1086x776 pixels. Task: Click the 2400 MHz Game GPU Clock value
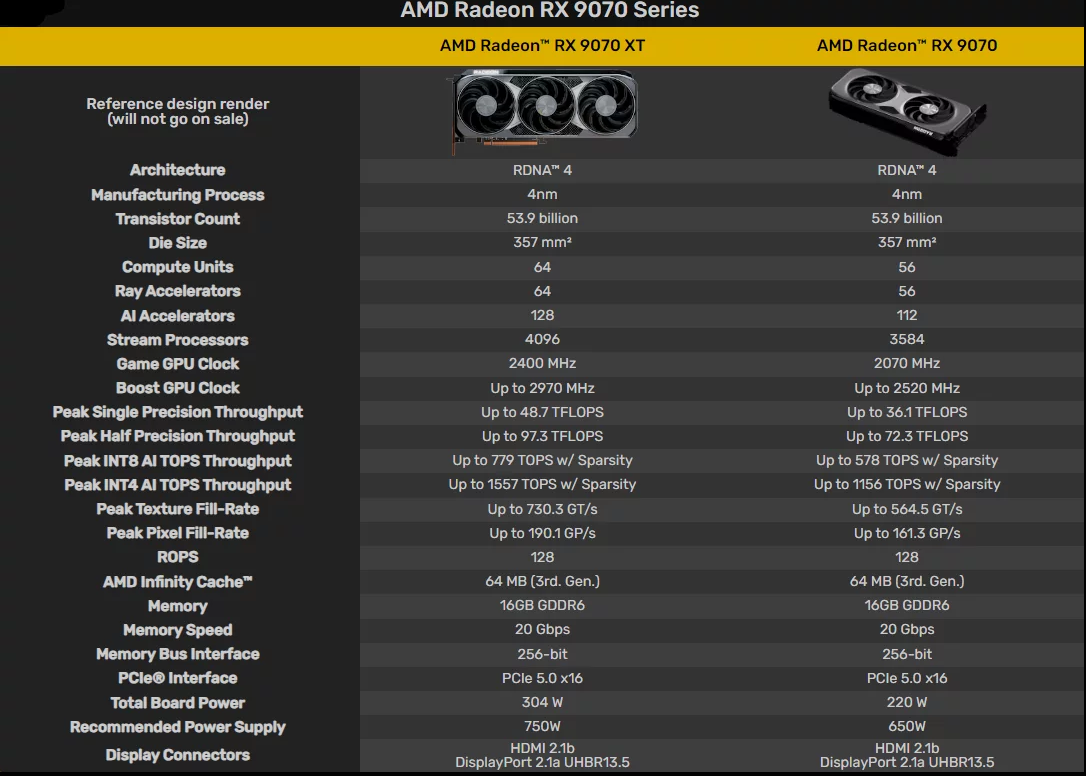(542, 363)
